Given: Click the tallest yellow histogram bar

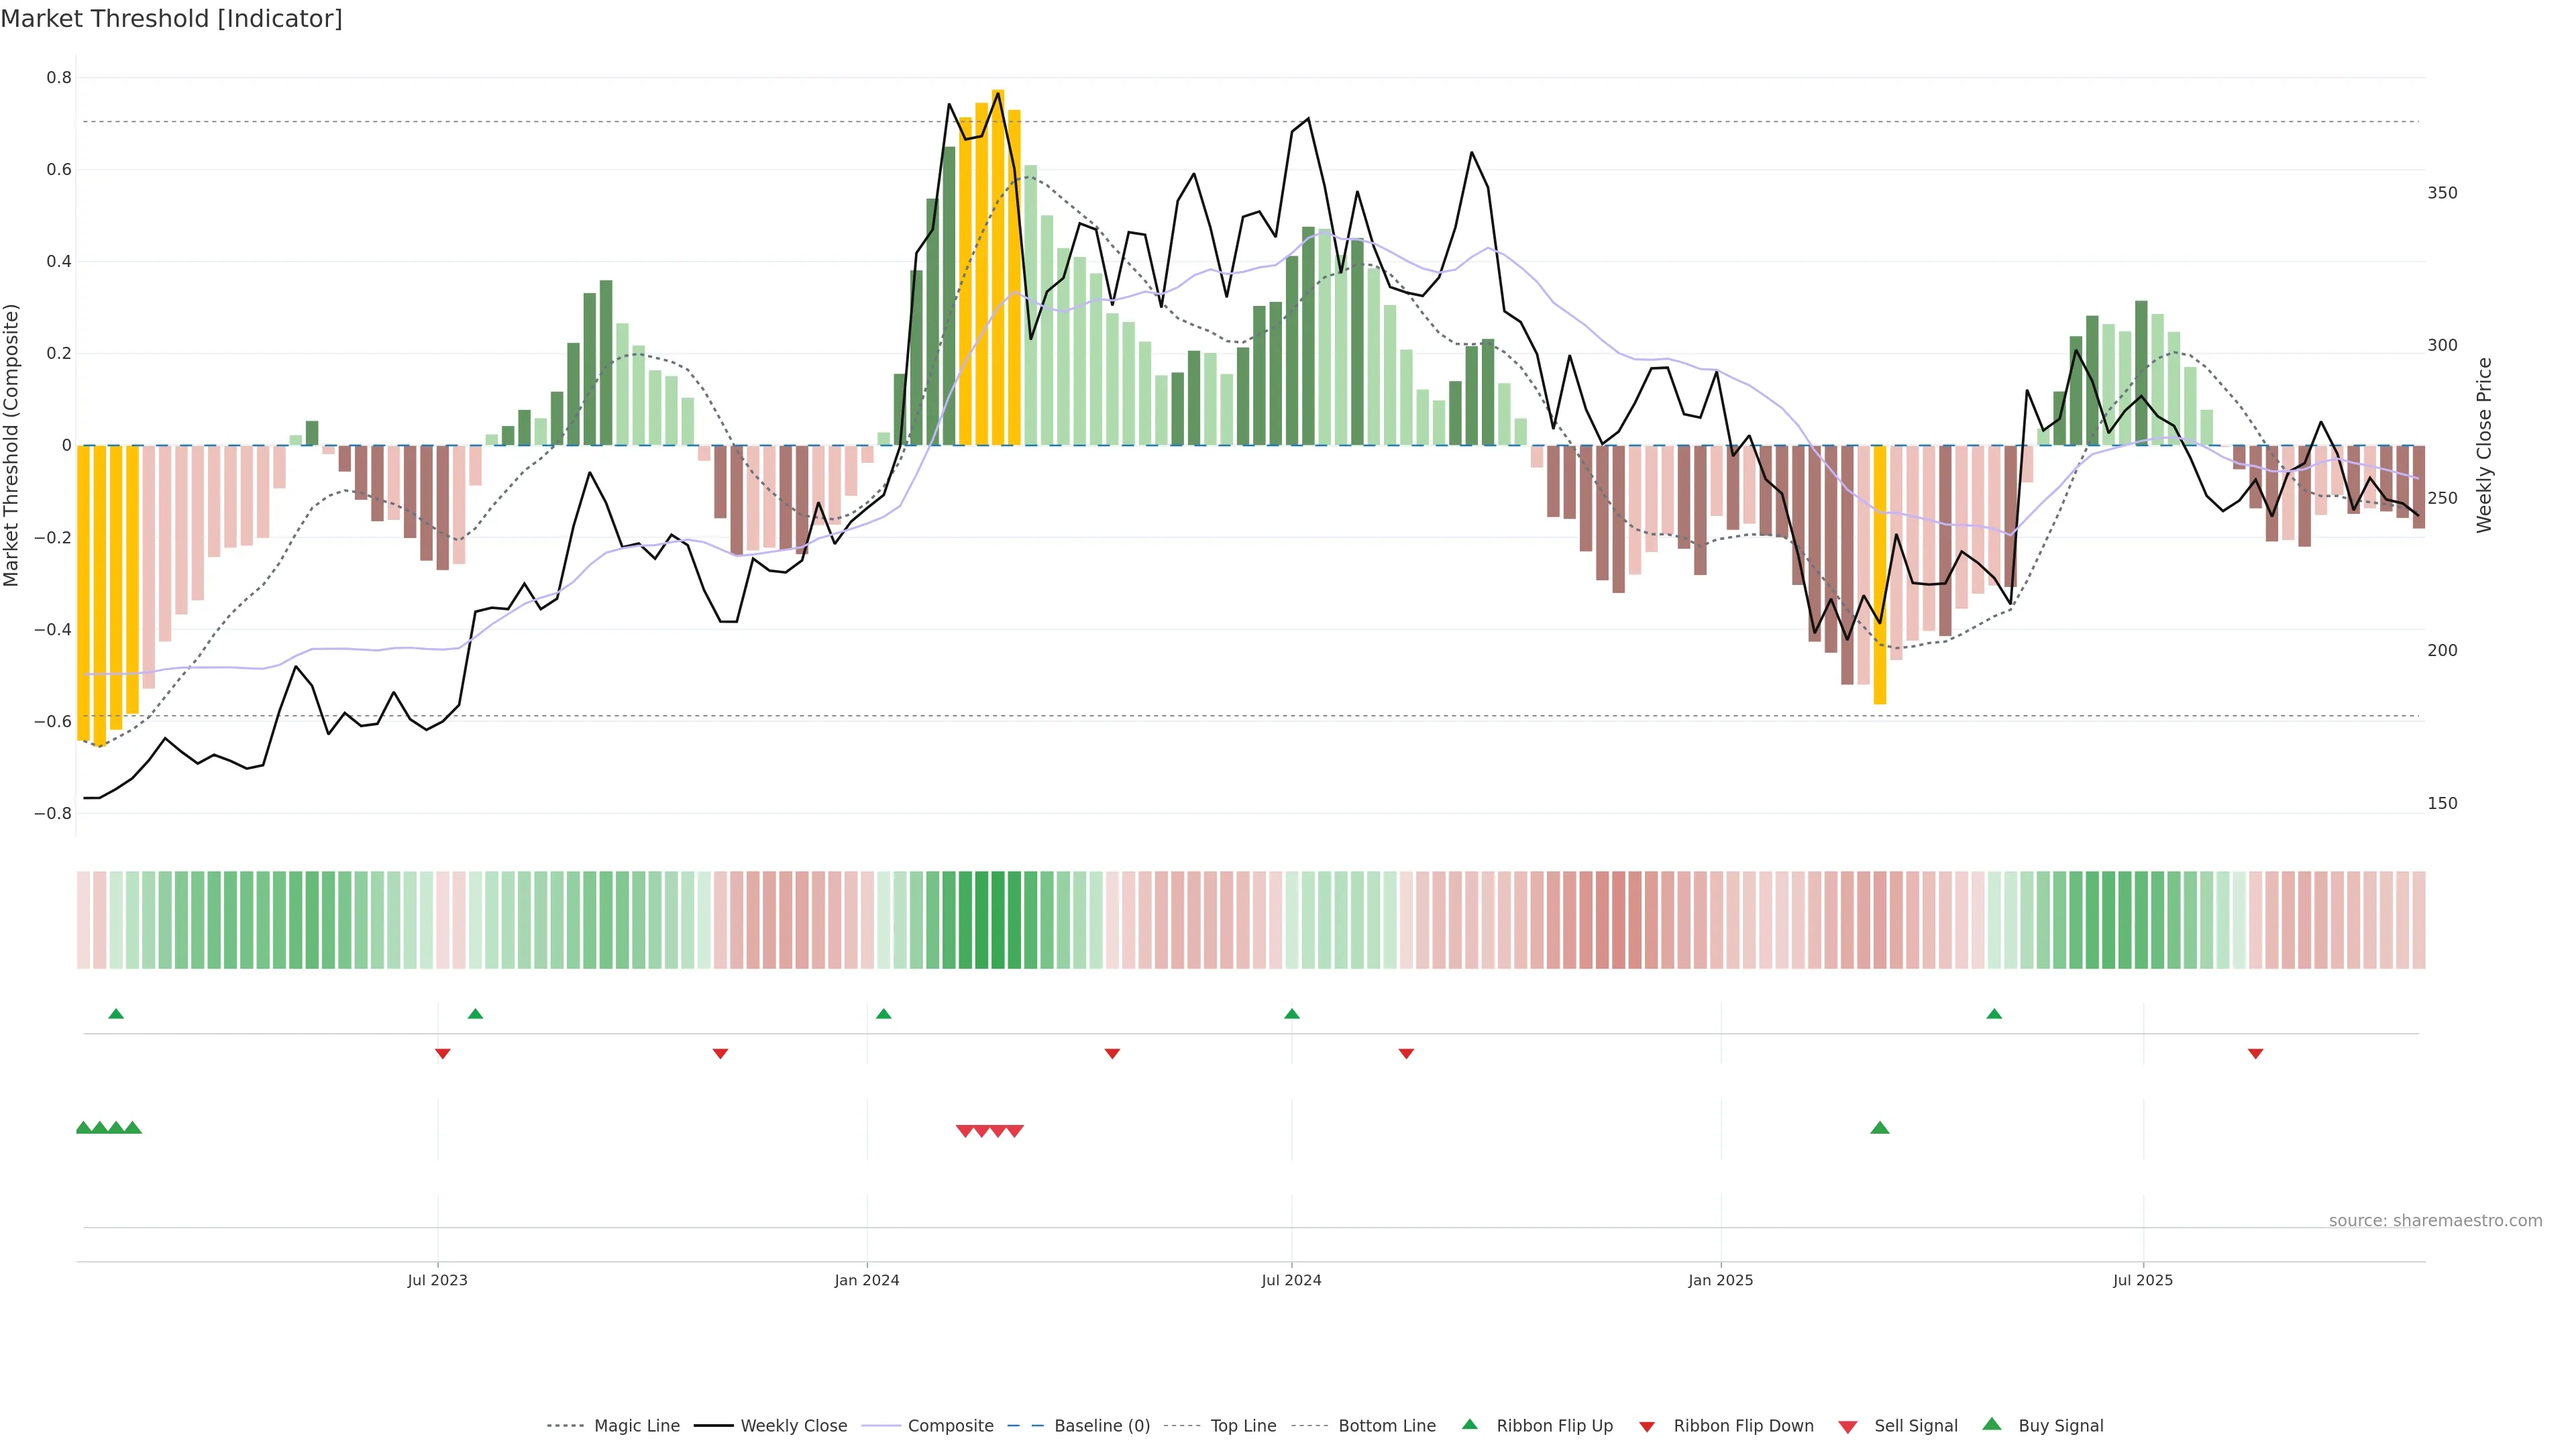Looking at the screenshot, I should point(998,267).
